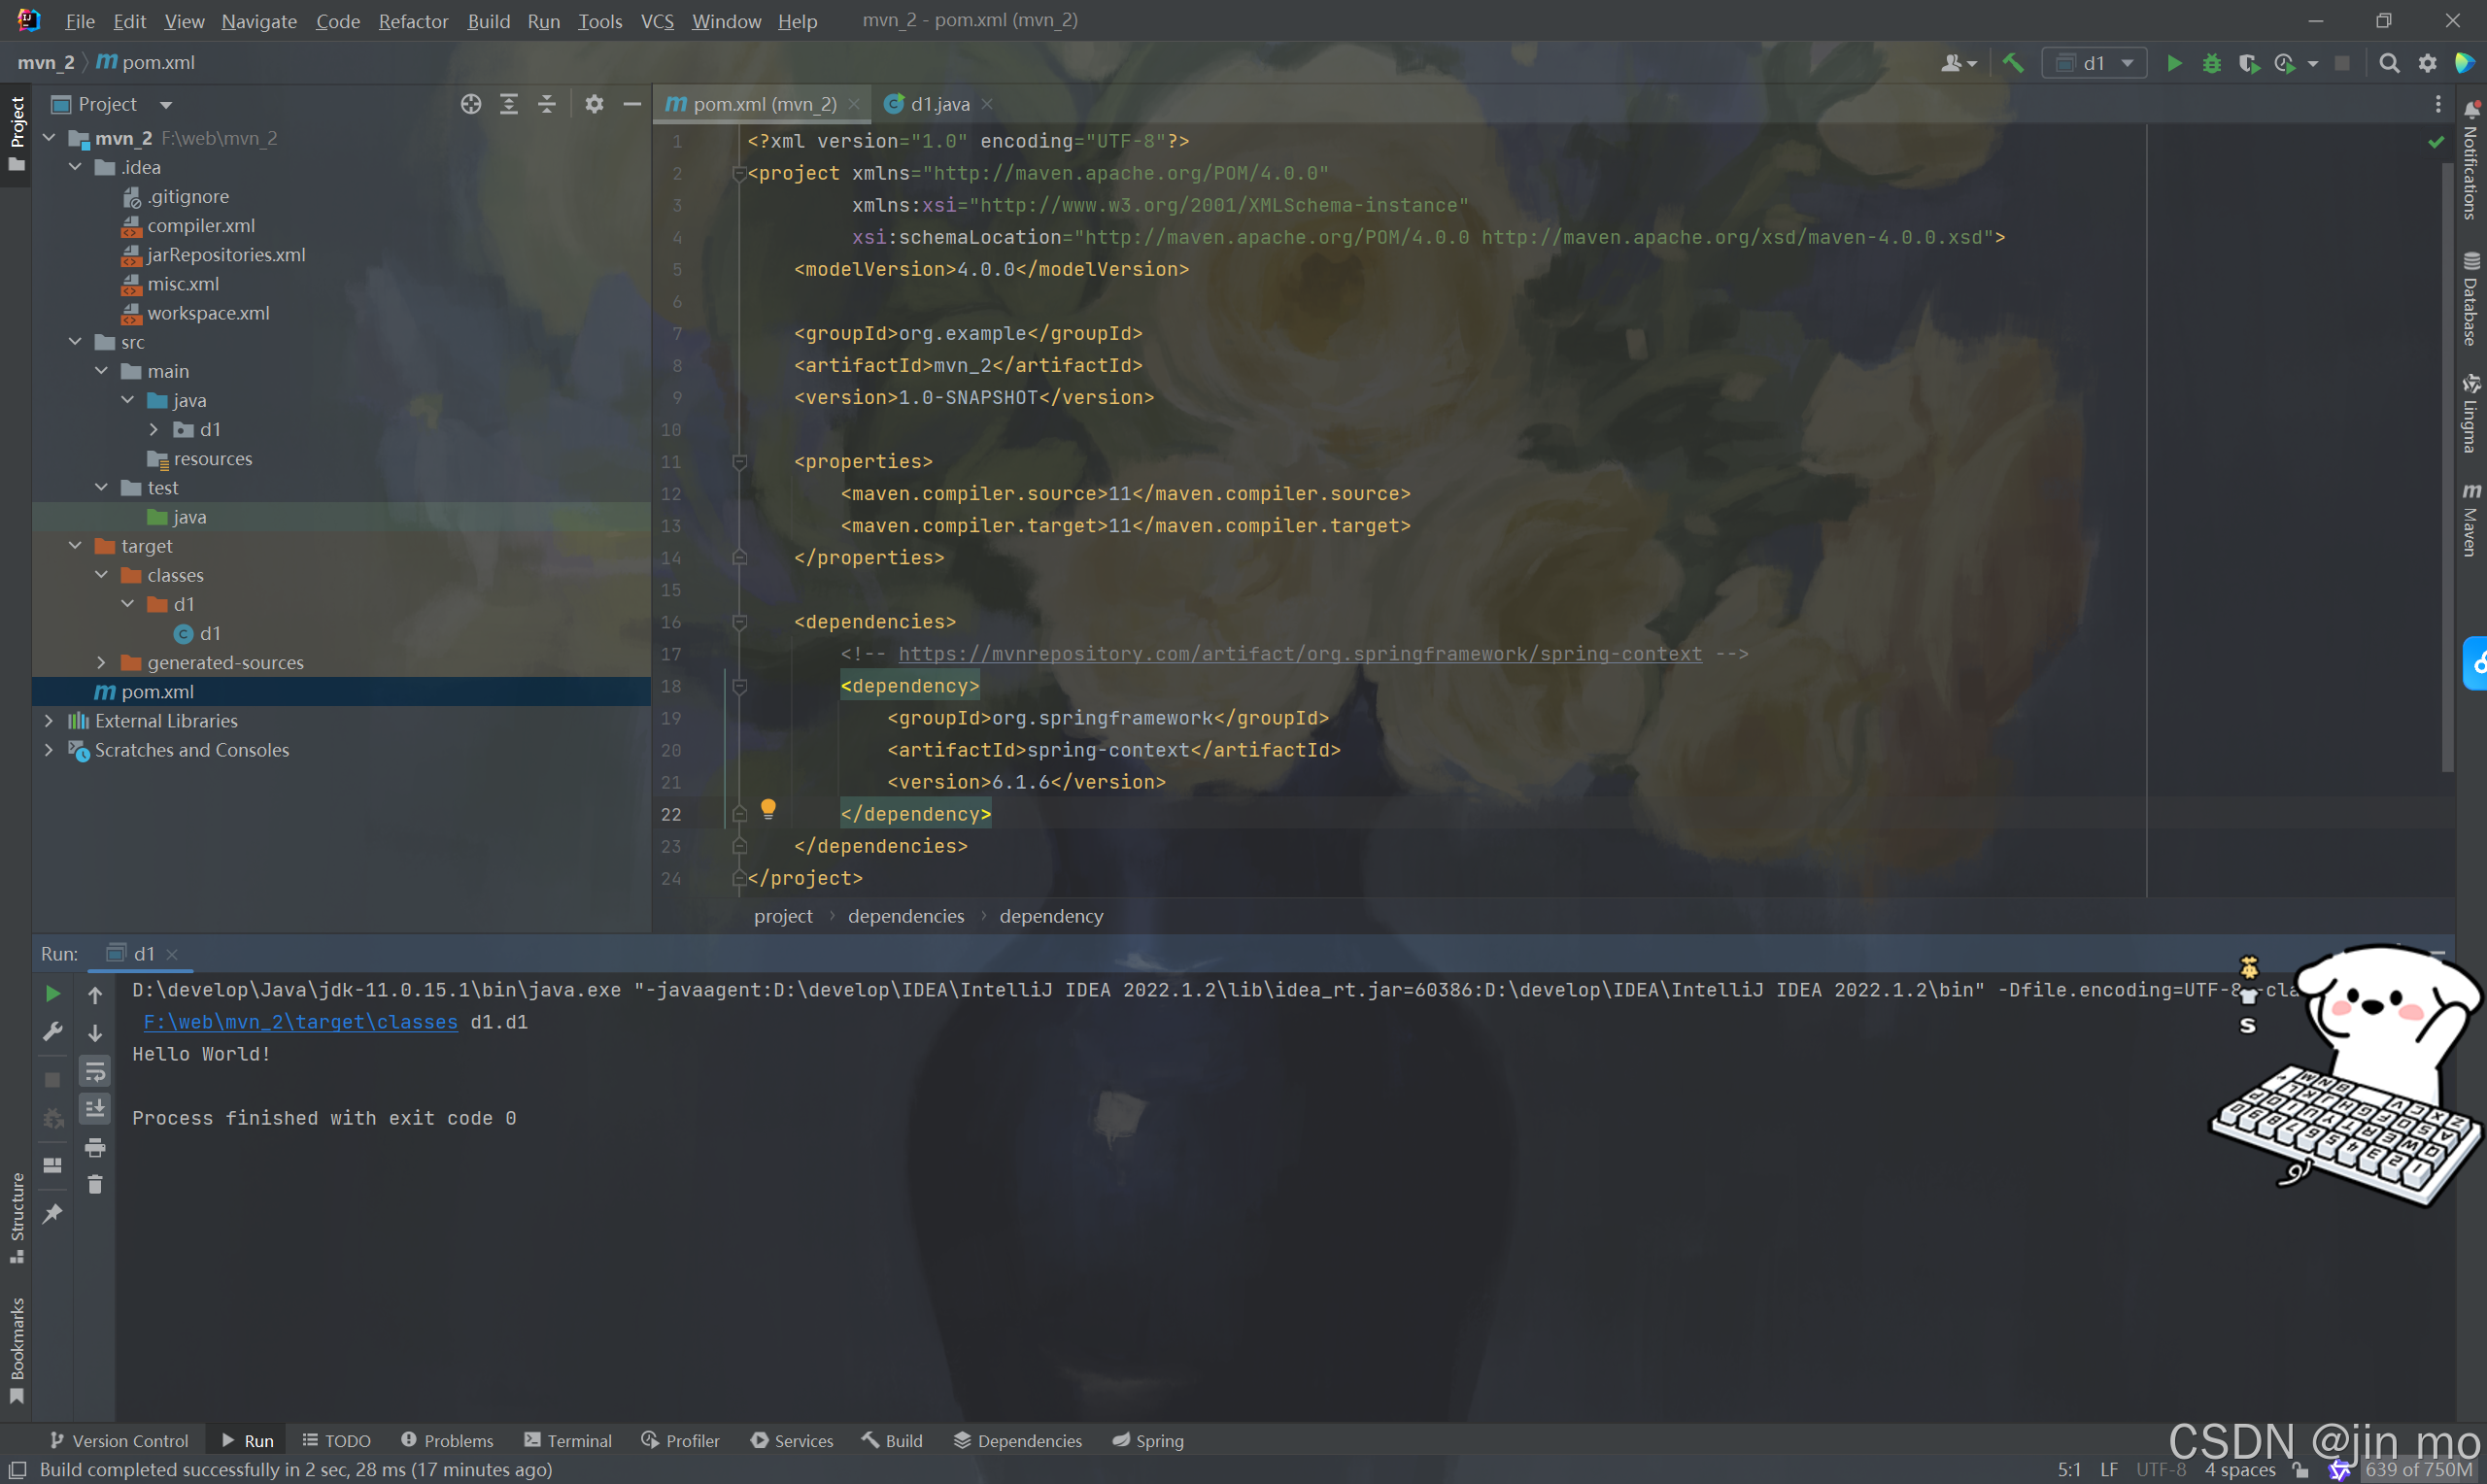Open the Spring tool window tab
Screen dimensions: 2487x1484
point(1148,1440)
